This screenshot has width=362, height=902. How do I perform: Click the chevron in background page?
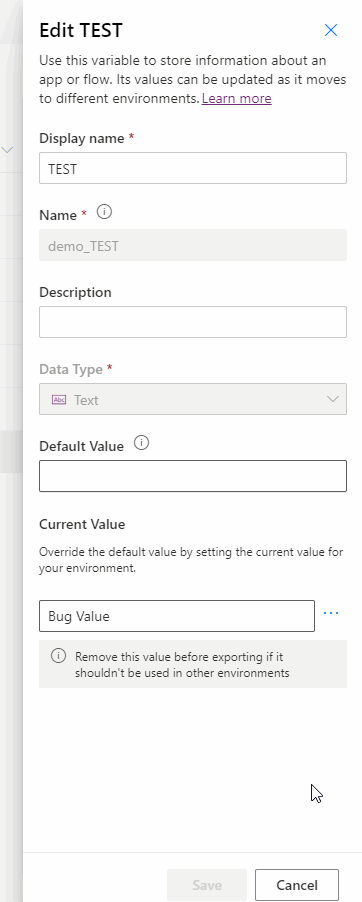pyautogui.click(x=7, y=150)
